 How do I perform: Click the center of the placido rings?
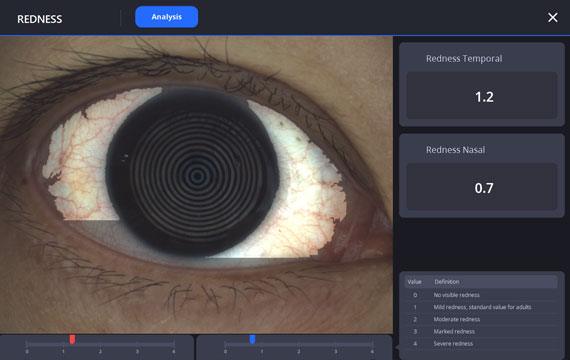[197, 176]
